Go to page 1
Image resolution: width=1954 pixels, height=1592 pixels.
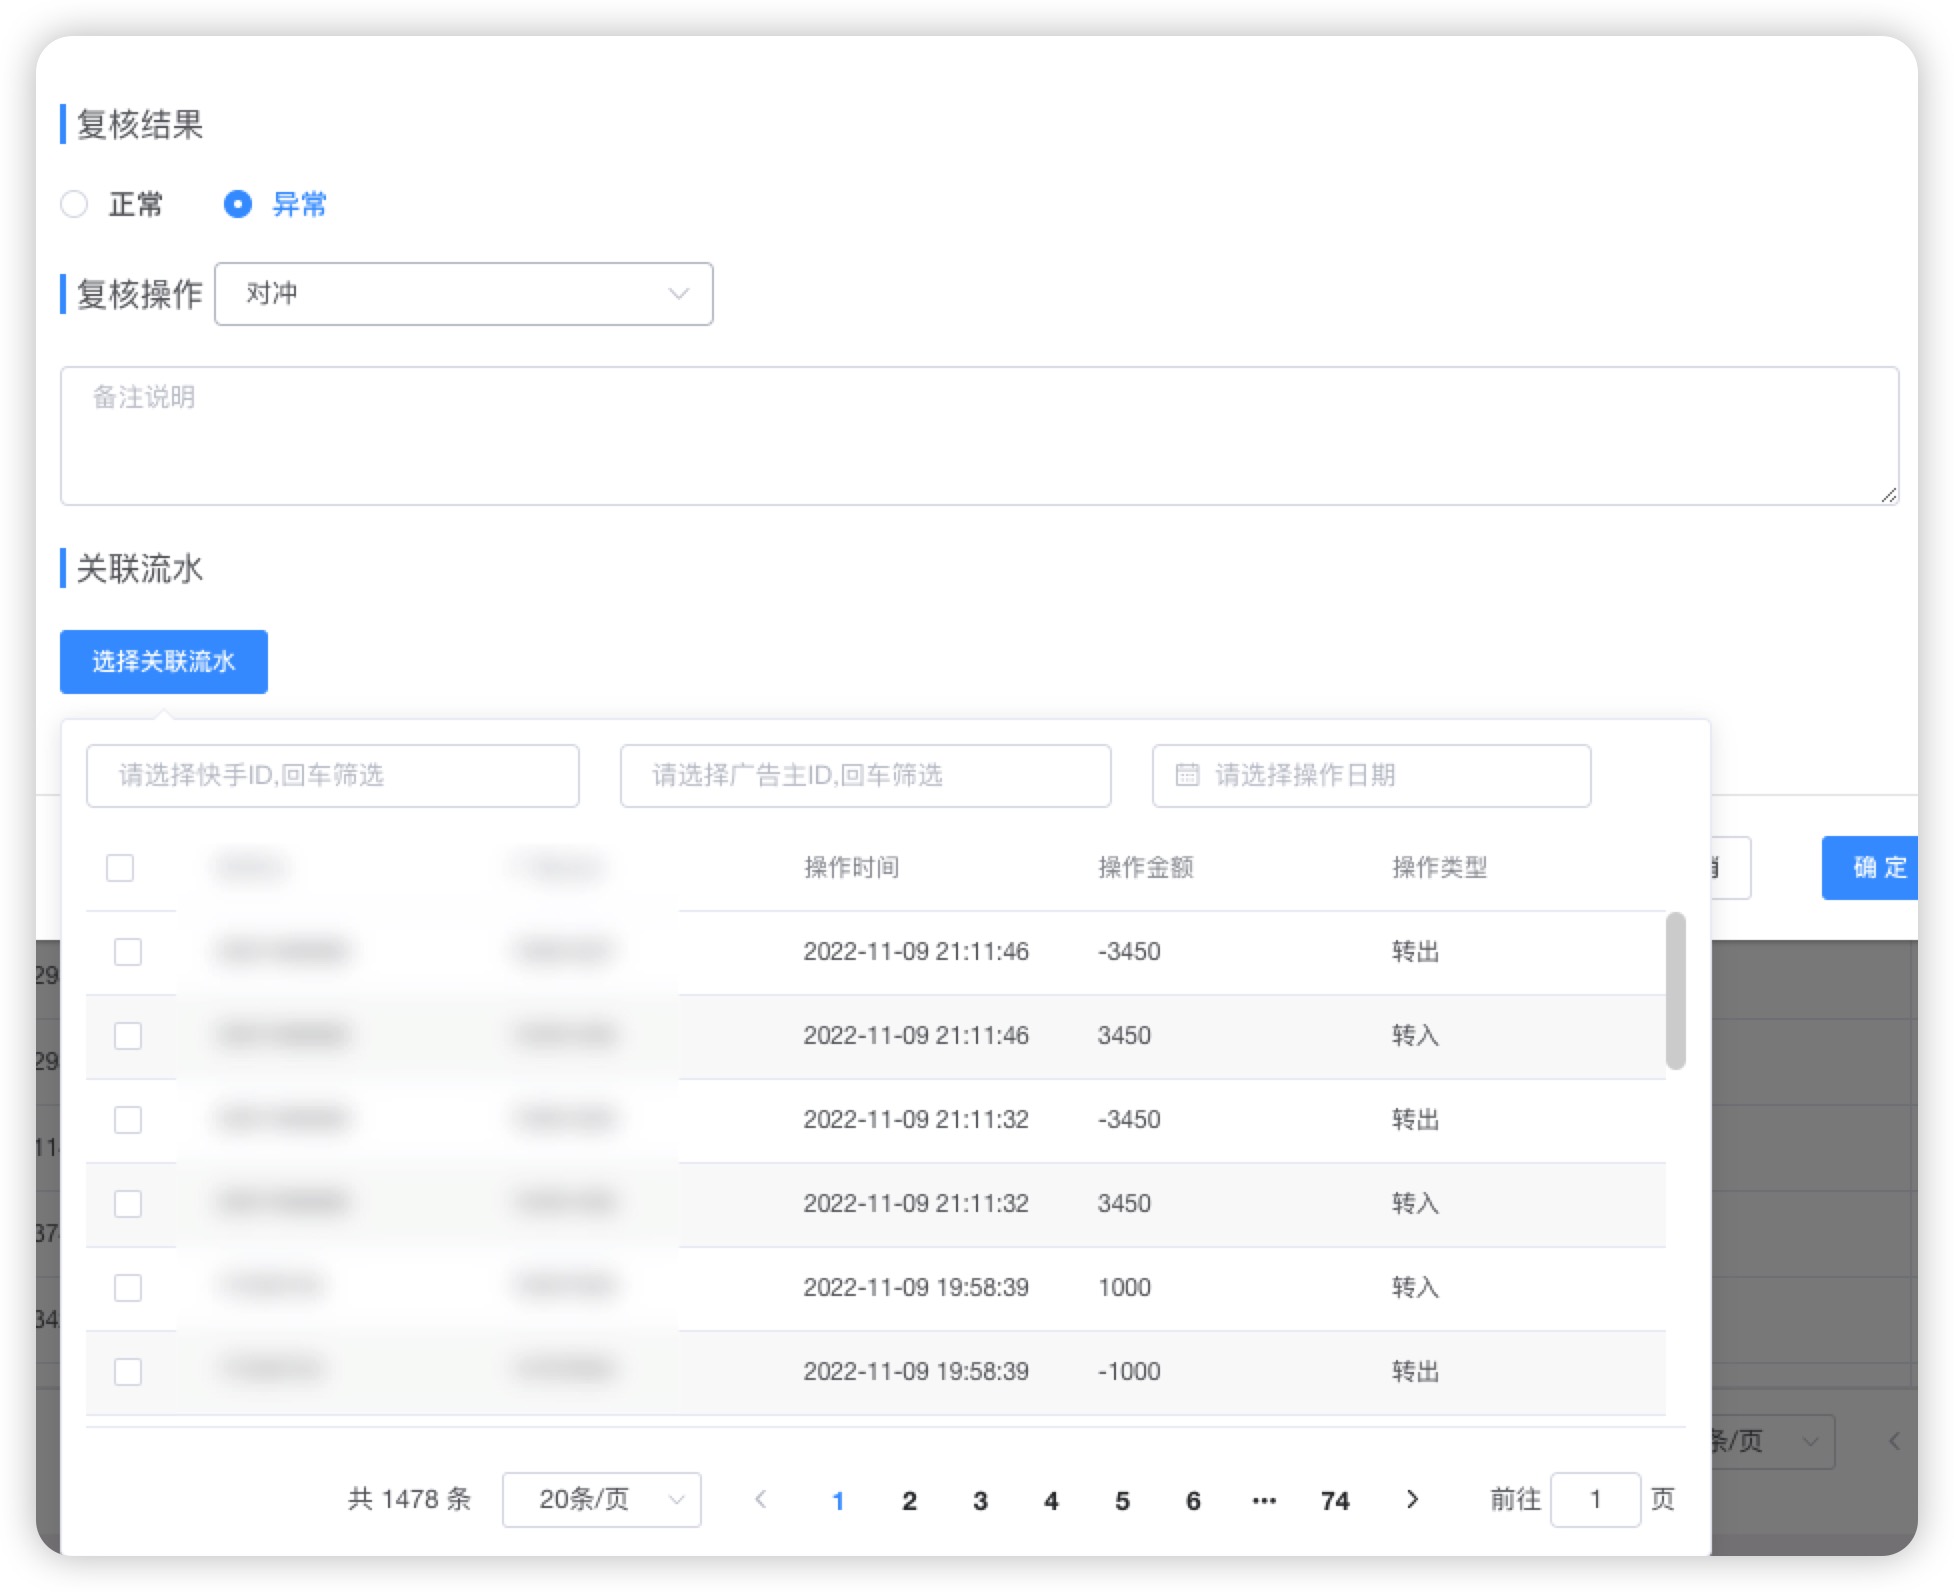[838, 1500]
